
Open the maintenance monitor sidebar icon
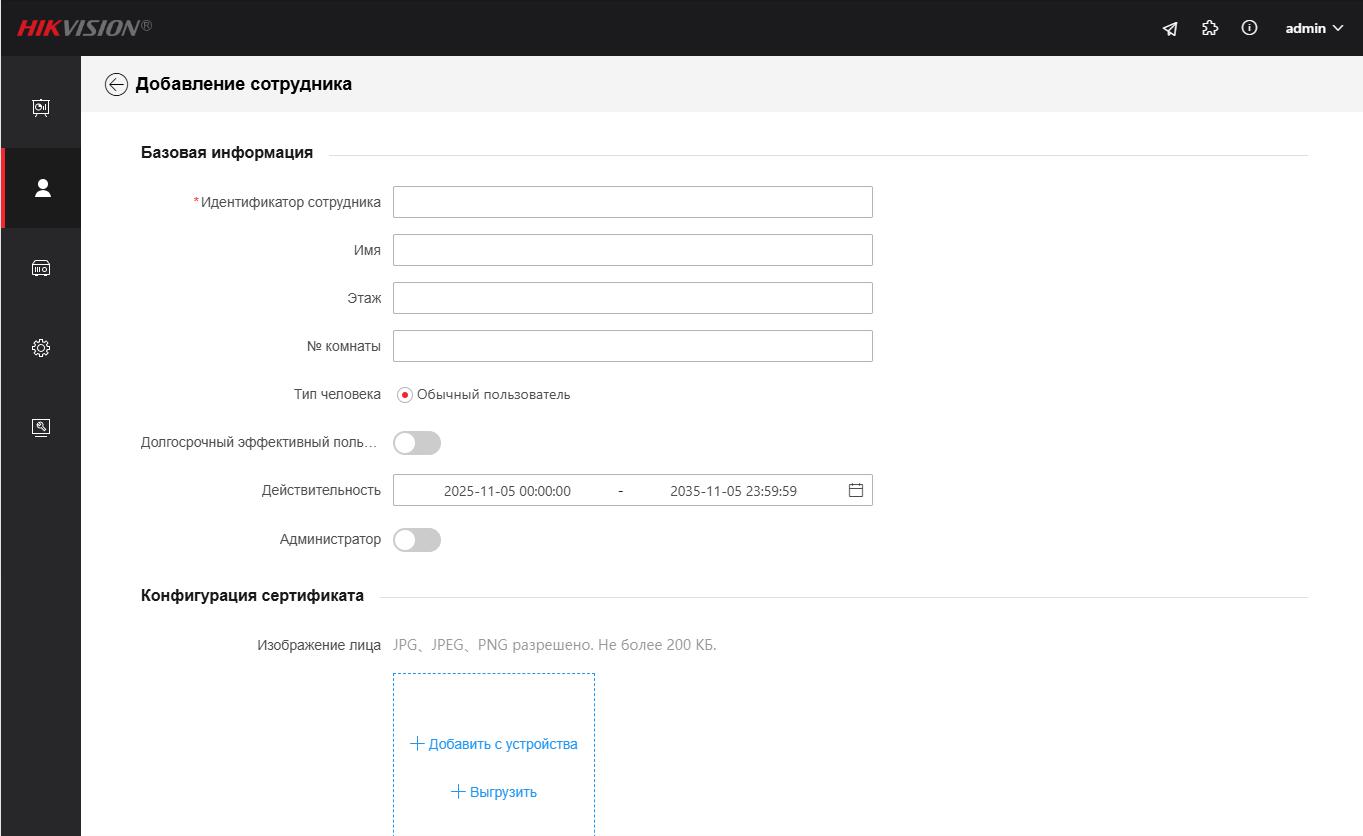pyautogui.click(x=41, y=428)
